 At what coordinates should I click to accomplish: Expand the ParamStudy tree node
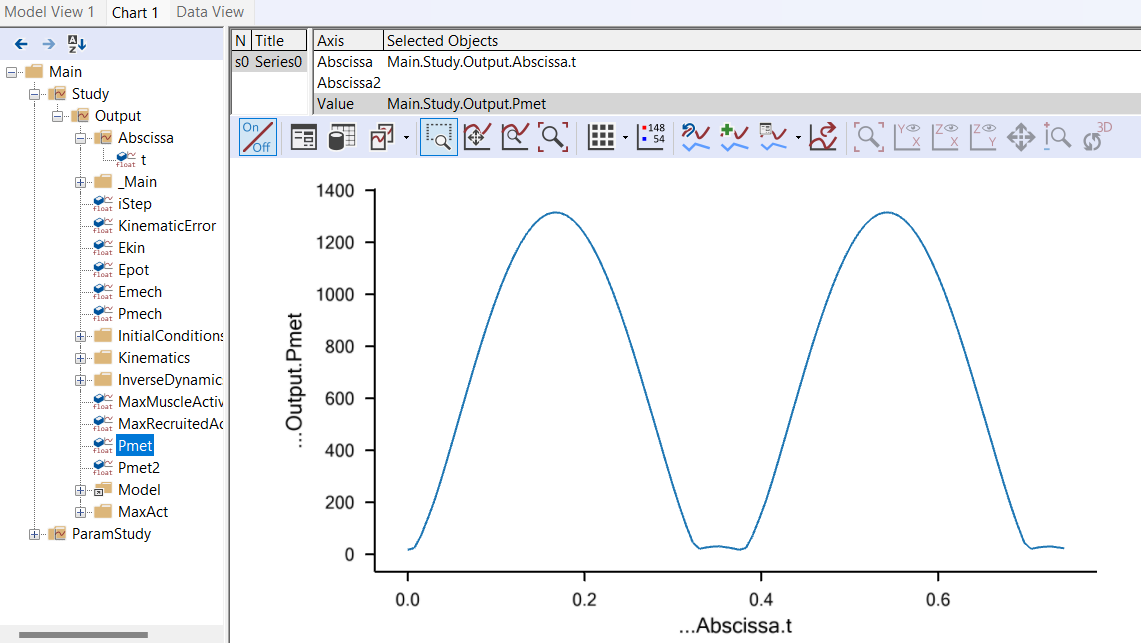click(35, 534)
